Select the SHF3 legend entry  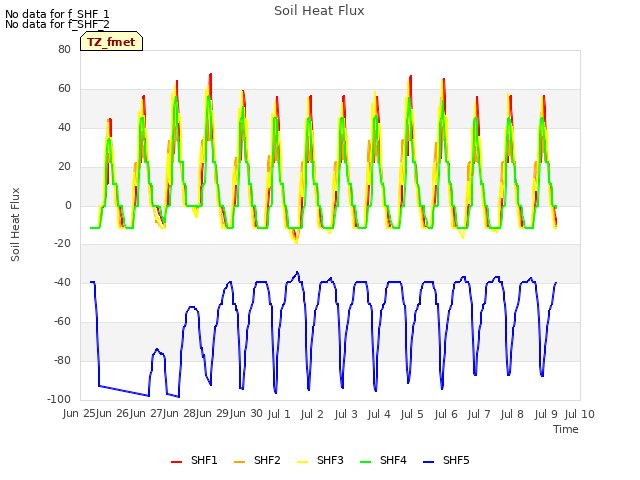click(320, 460)
